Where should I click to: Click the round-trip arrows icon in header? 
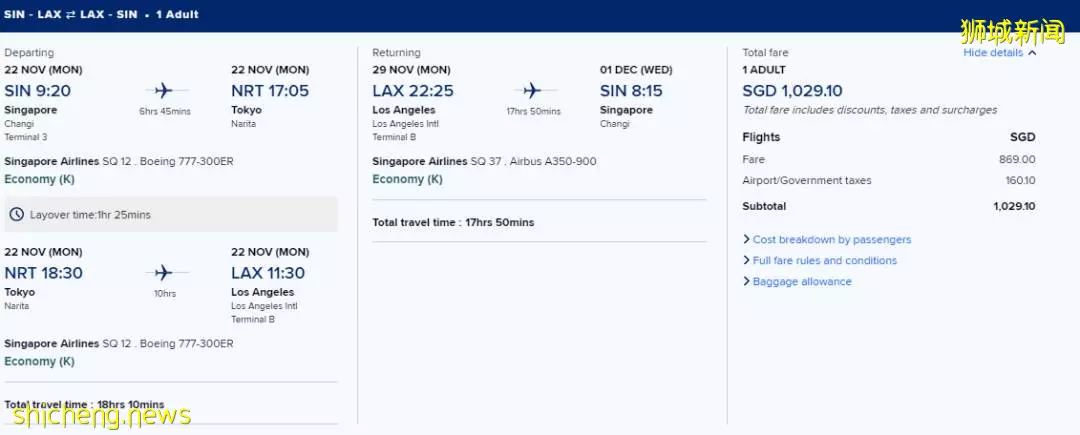click(70, 14)
